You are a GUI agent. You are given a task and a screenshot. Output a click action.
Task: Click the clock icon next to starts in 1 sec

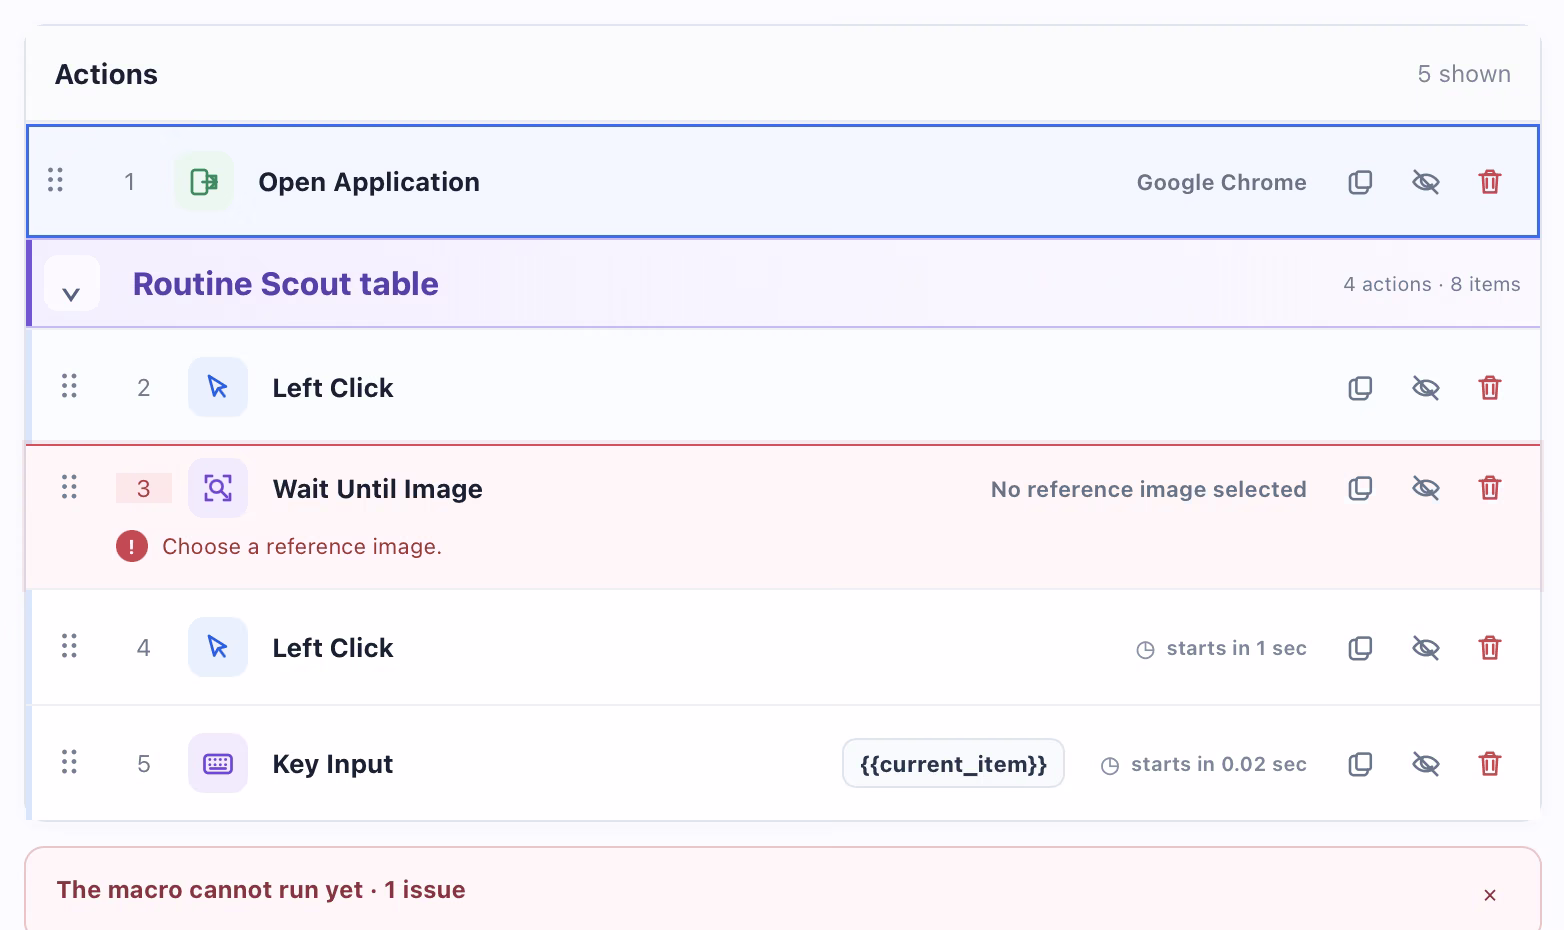coord(1146,650)
